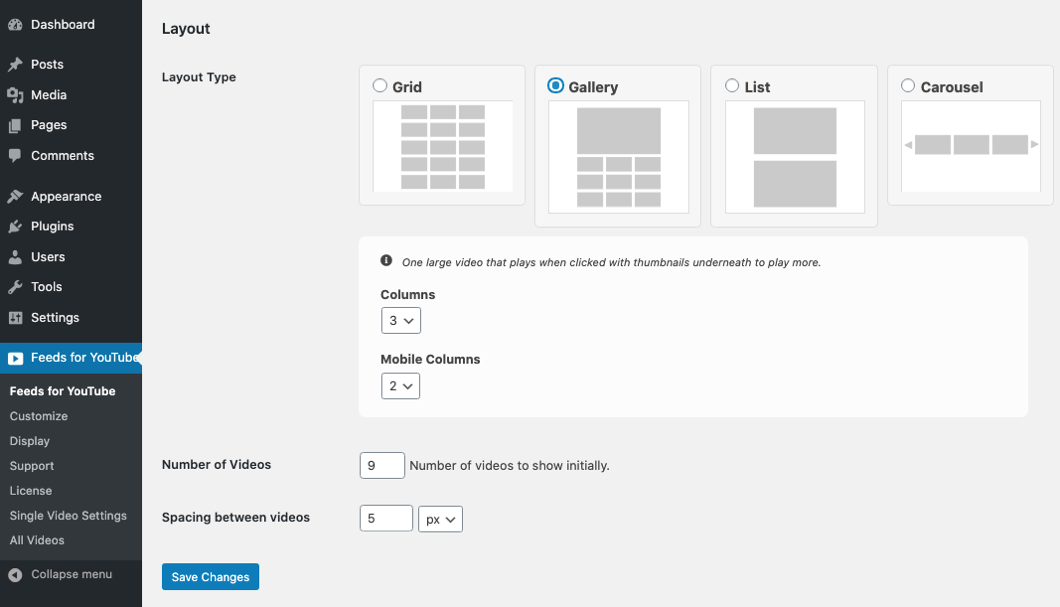The height and width of the screenshot is (607, 1060).
Task: Click the Media library icon
Action: 15,95
